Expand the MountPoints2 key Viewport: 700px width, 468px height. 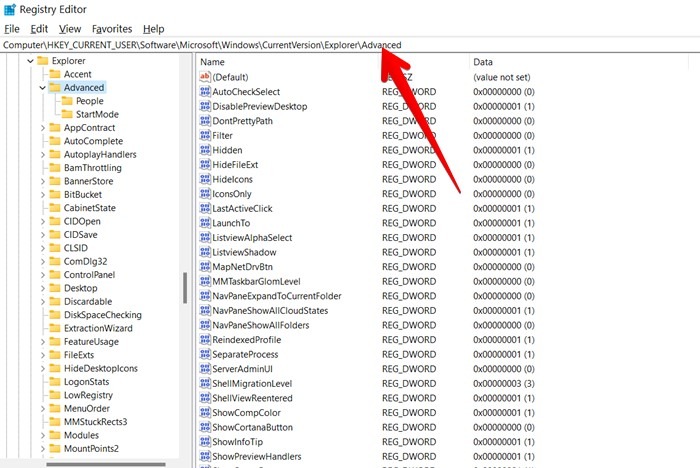pos(43,448)
